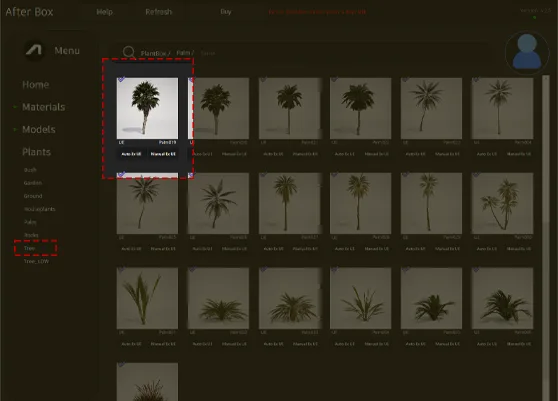The image size is (558, 401).
Task: Click Auto Ex UE under Palm024
Action: pyautogui.click(x=486, y=154)
